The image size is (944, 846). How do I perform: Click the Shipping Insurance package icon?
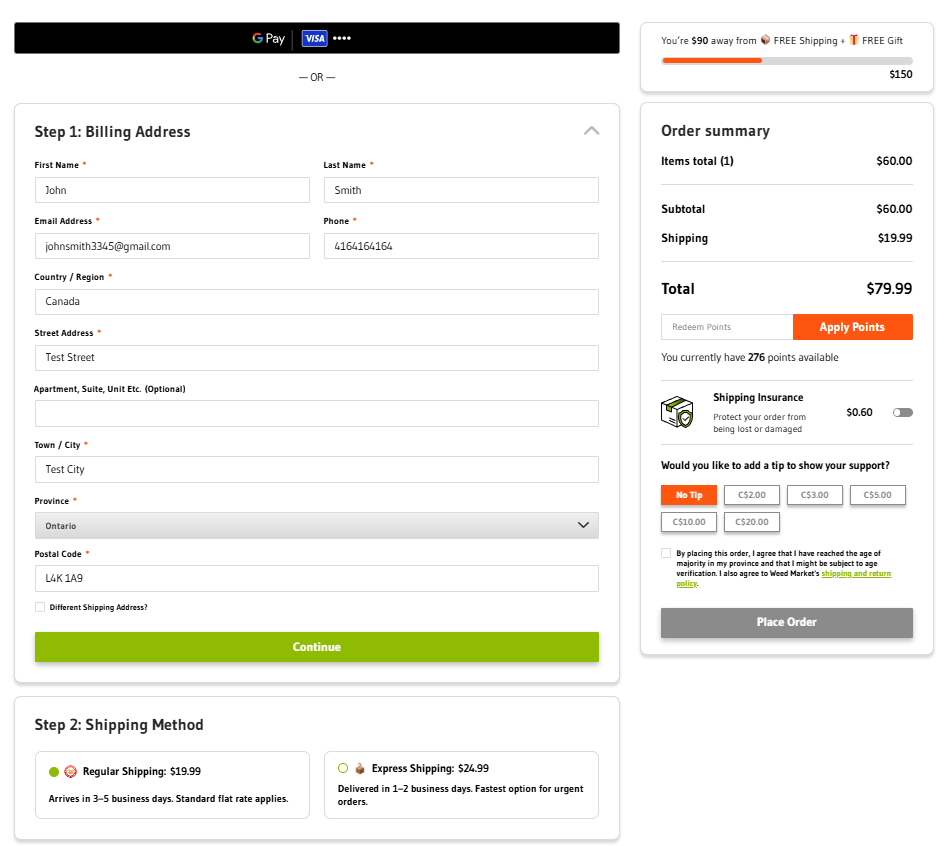pos(677,412)
